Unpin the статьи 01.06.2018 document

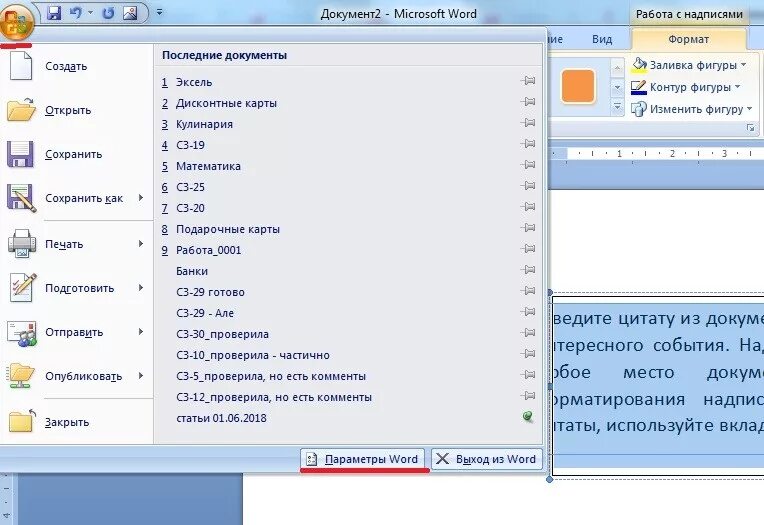click(528, 417)
